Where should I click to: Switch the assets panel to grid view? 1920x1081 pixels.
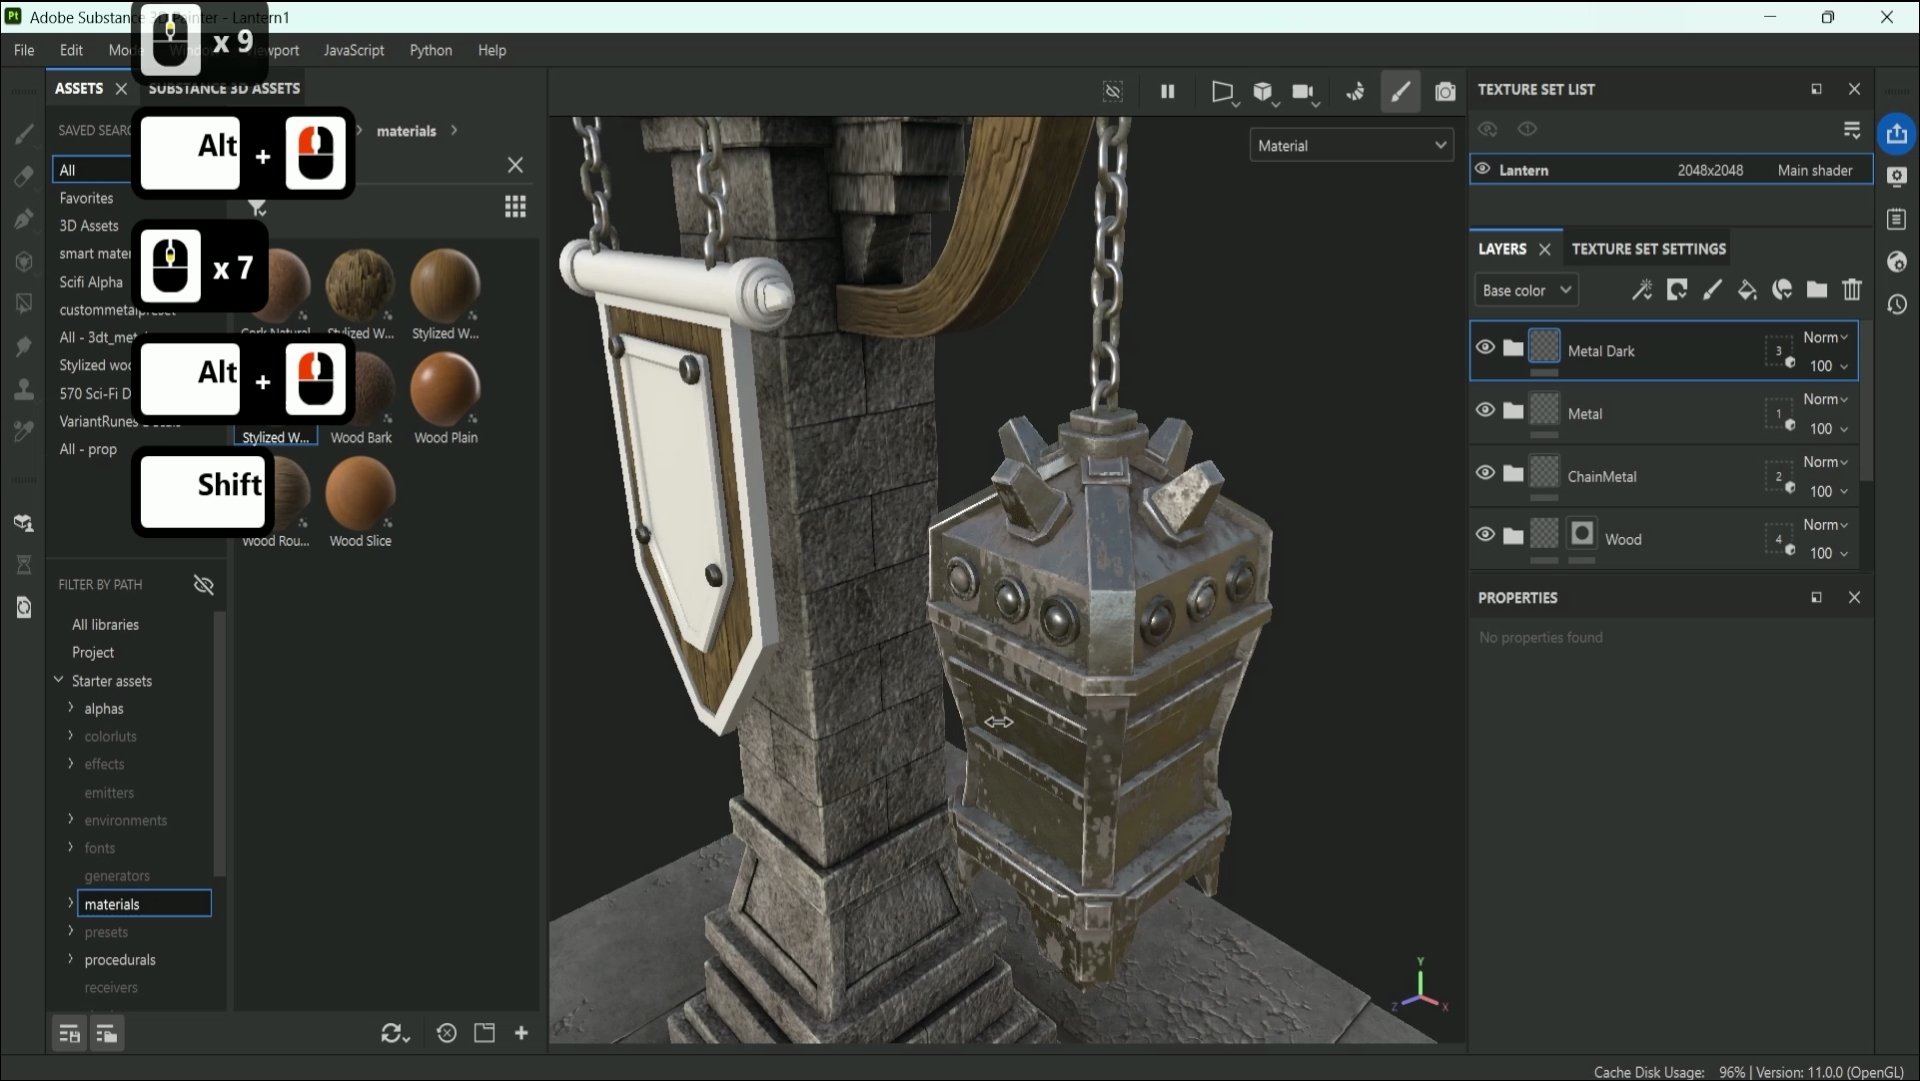(515, 207)
